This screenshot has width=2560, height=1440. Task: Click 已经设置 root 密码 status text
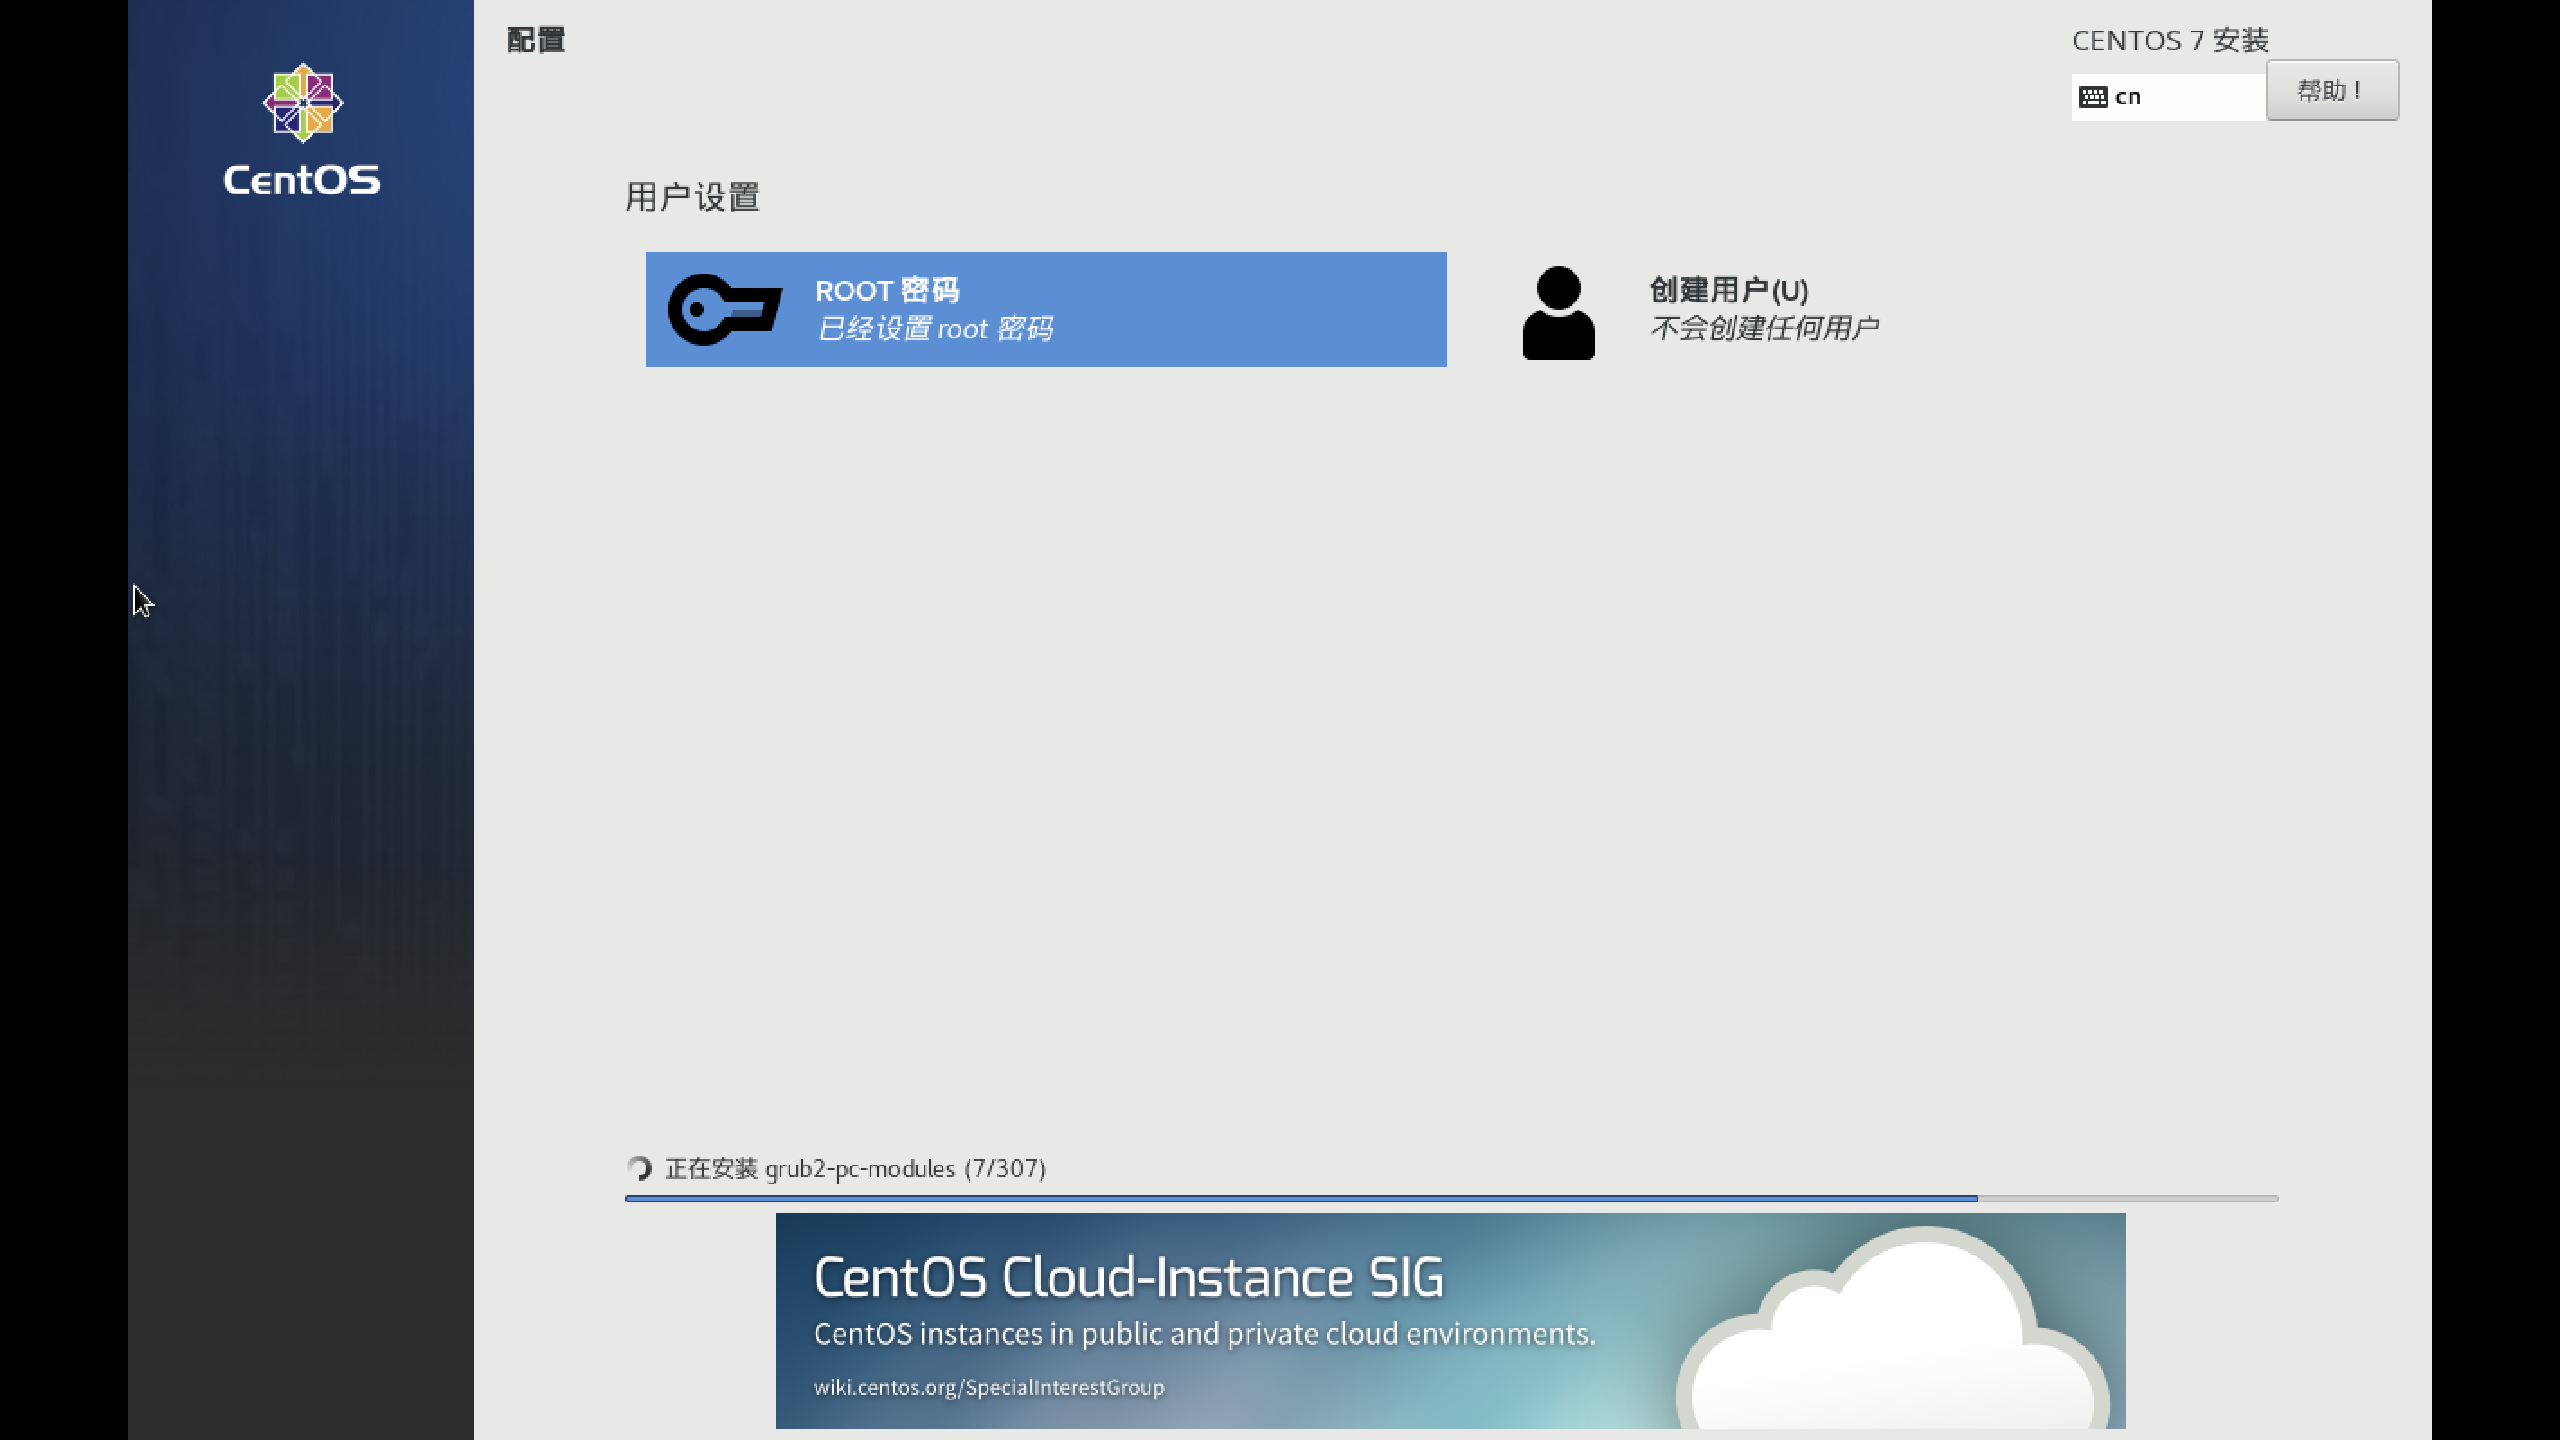click(x=934, y=329)
